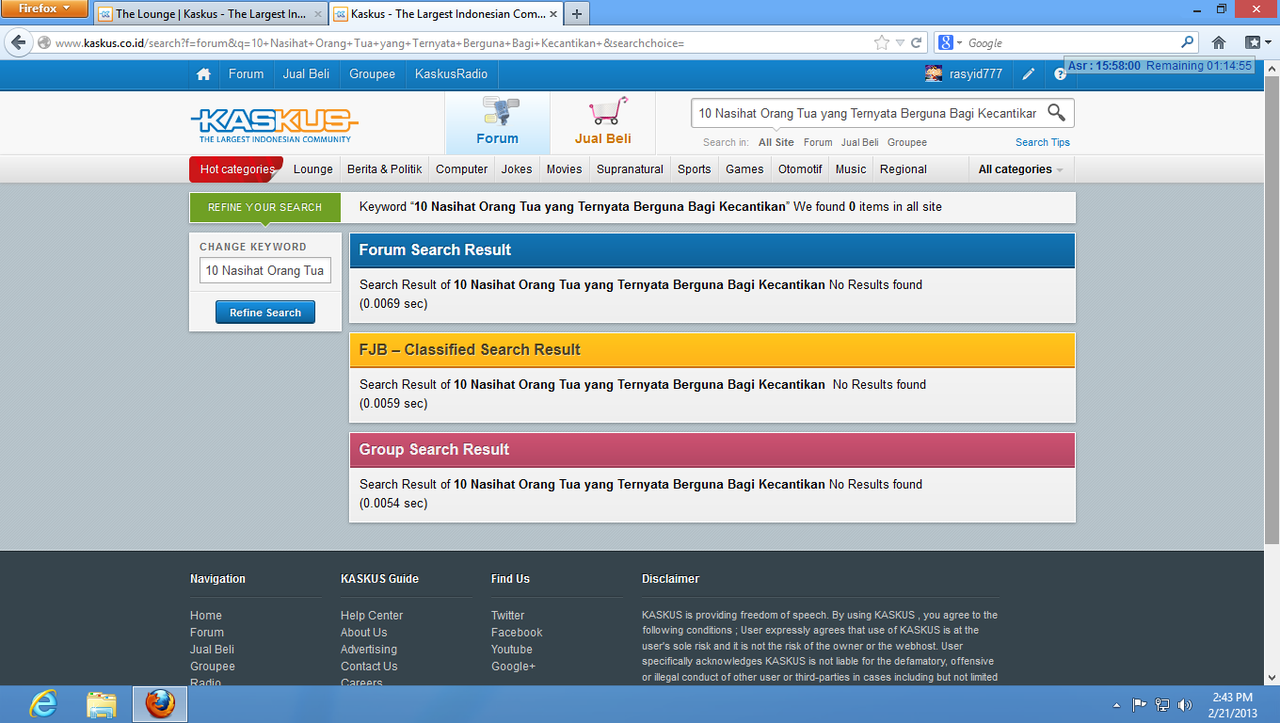Click the magnifier search icon in Kaskus searchbox

tap(1056, 112)
